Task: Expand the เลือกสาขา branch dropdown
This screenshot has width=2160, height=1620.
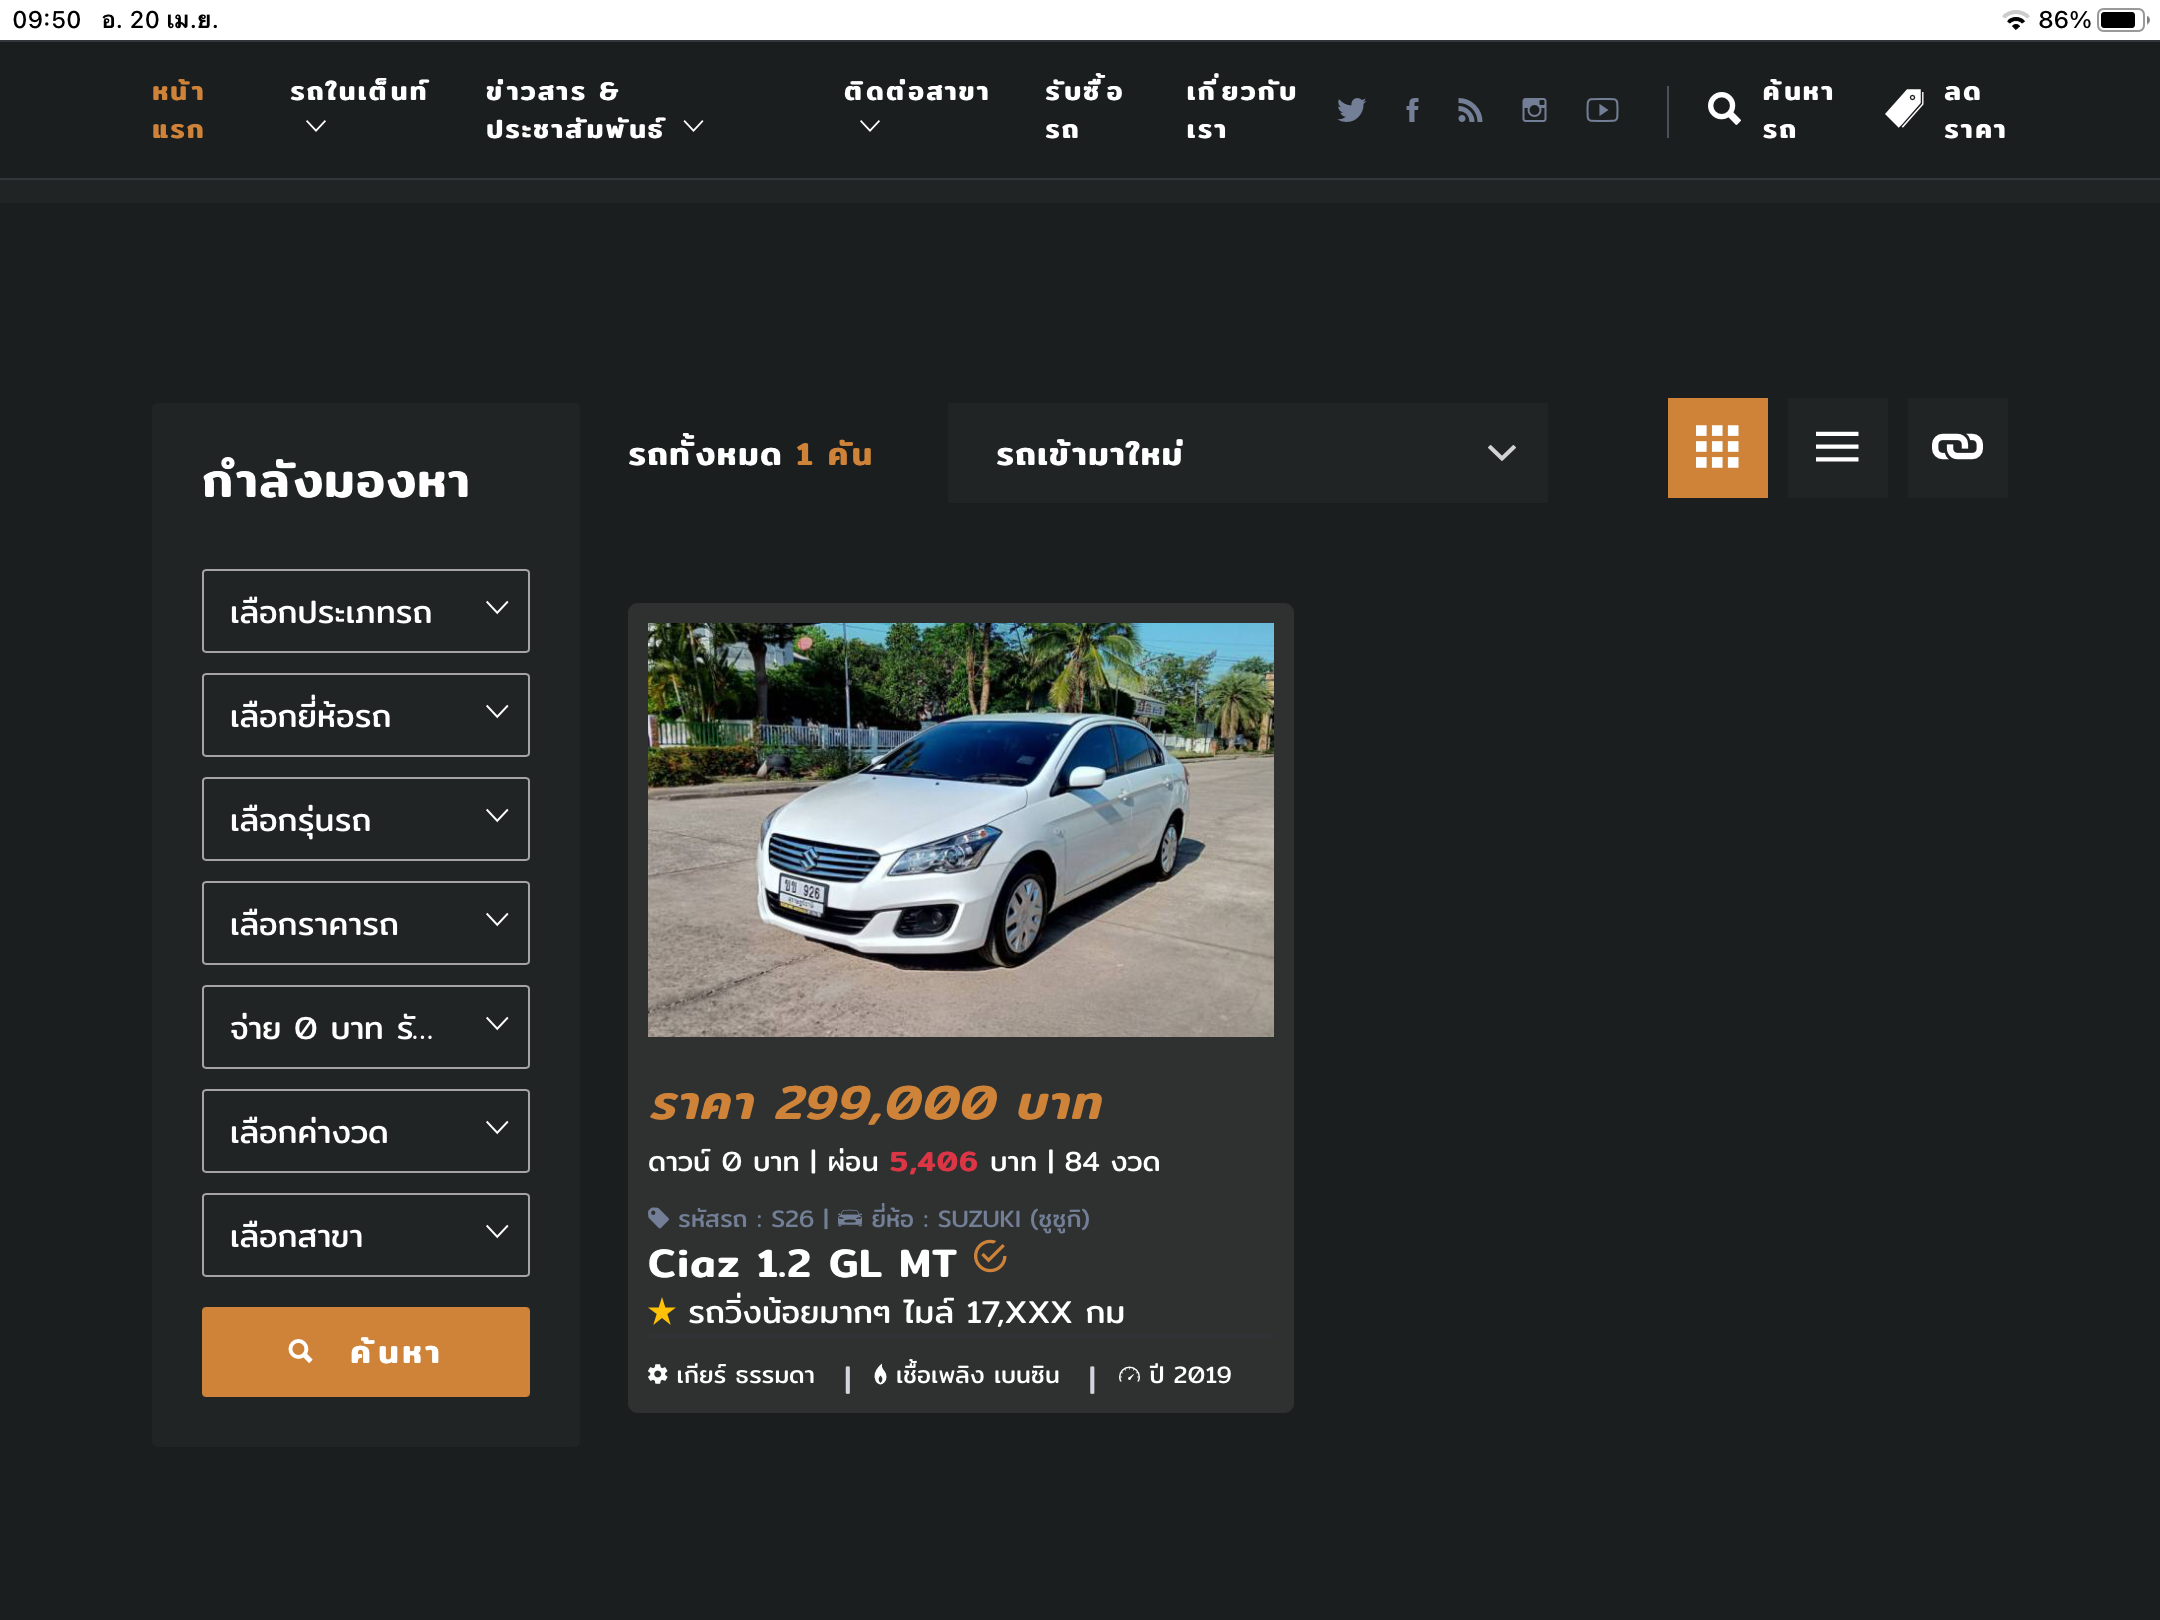Action: click(366, 1235)
